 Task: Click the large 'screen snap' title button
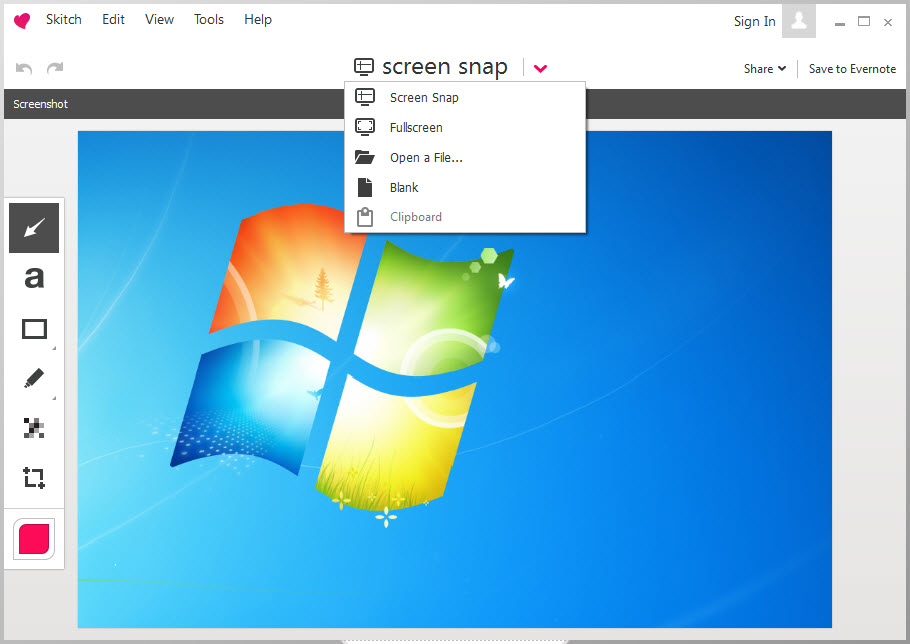click(445, 67)
